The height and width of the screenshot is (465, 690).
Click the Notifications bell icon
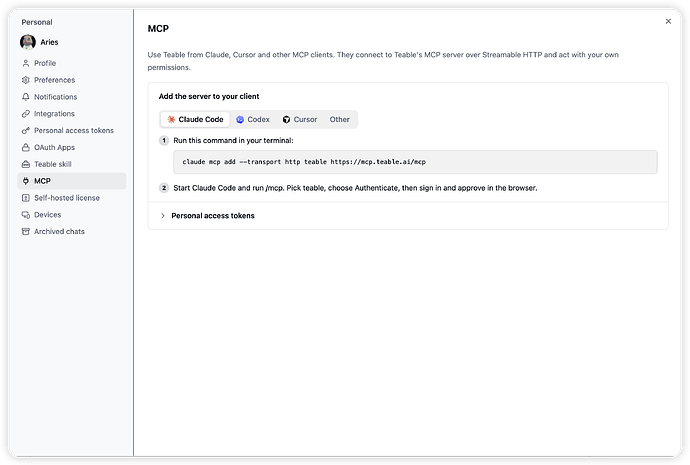(x=26, y=96)
